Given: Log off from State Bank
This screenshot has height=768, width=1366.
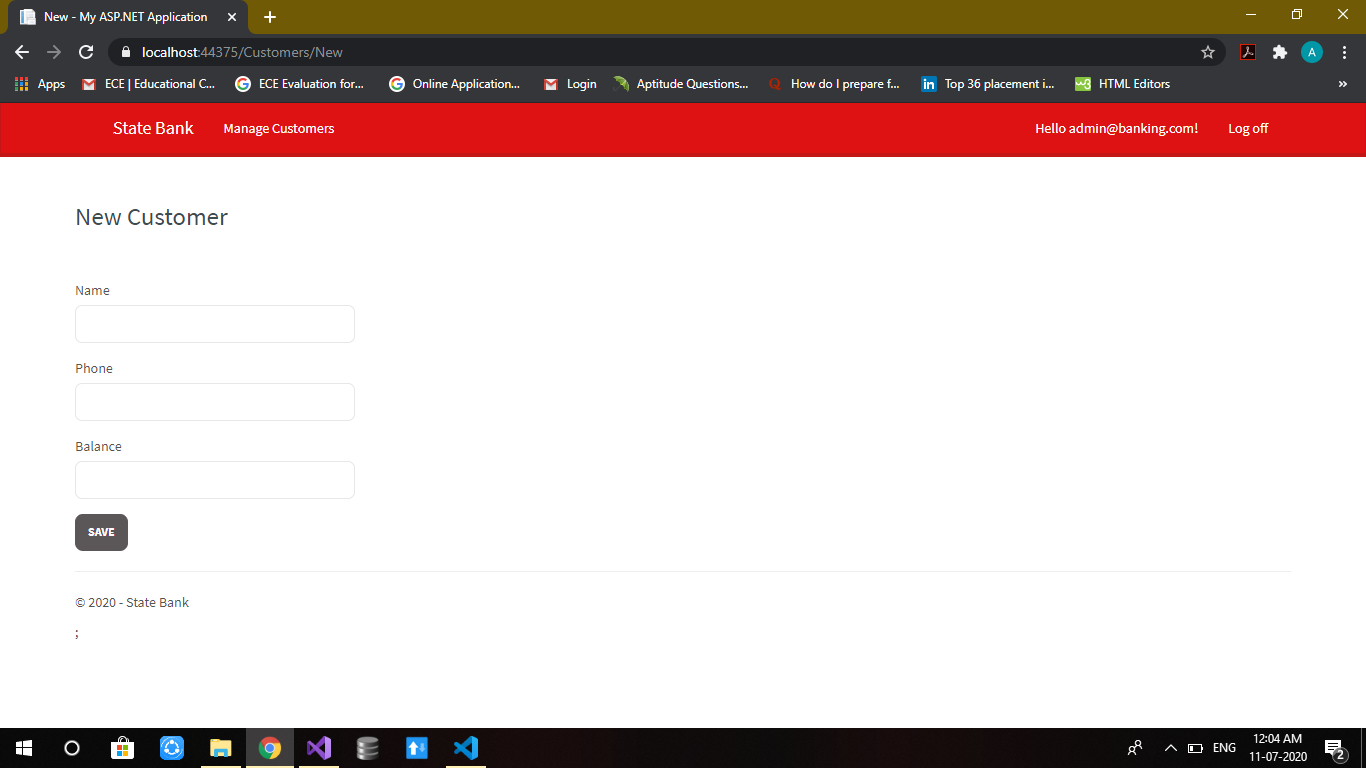Looking at the screenshot, I should click(x=1247, y=128).
